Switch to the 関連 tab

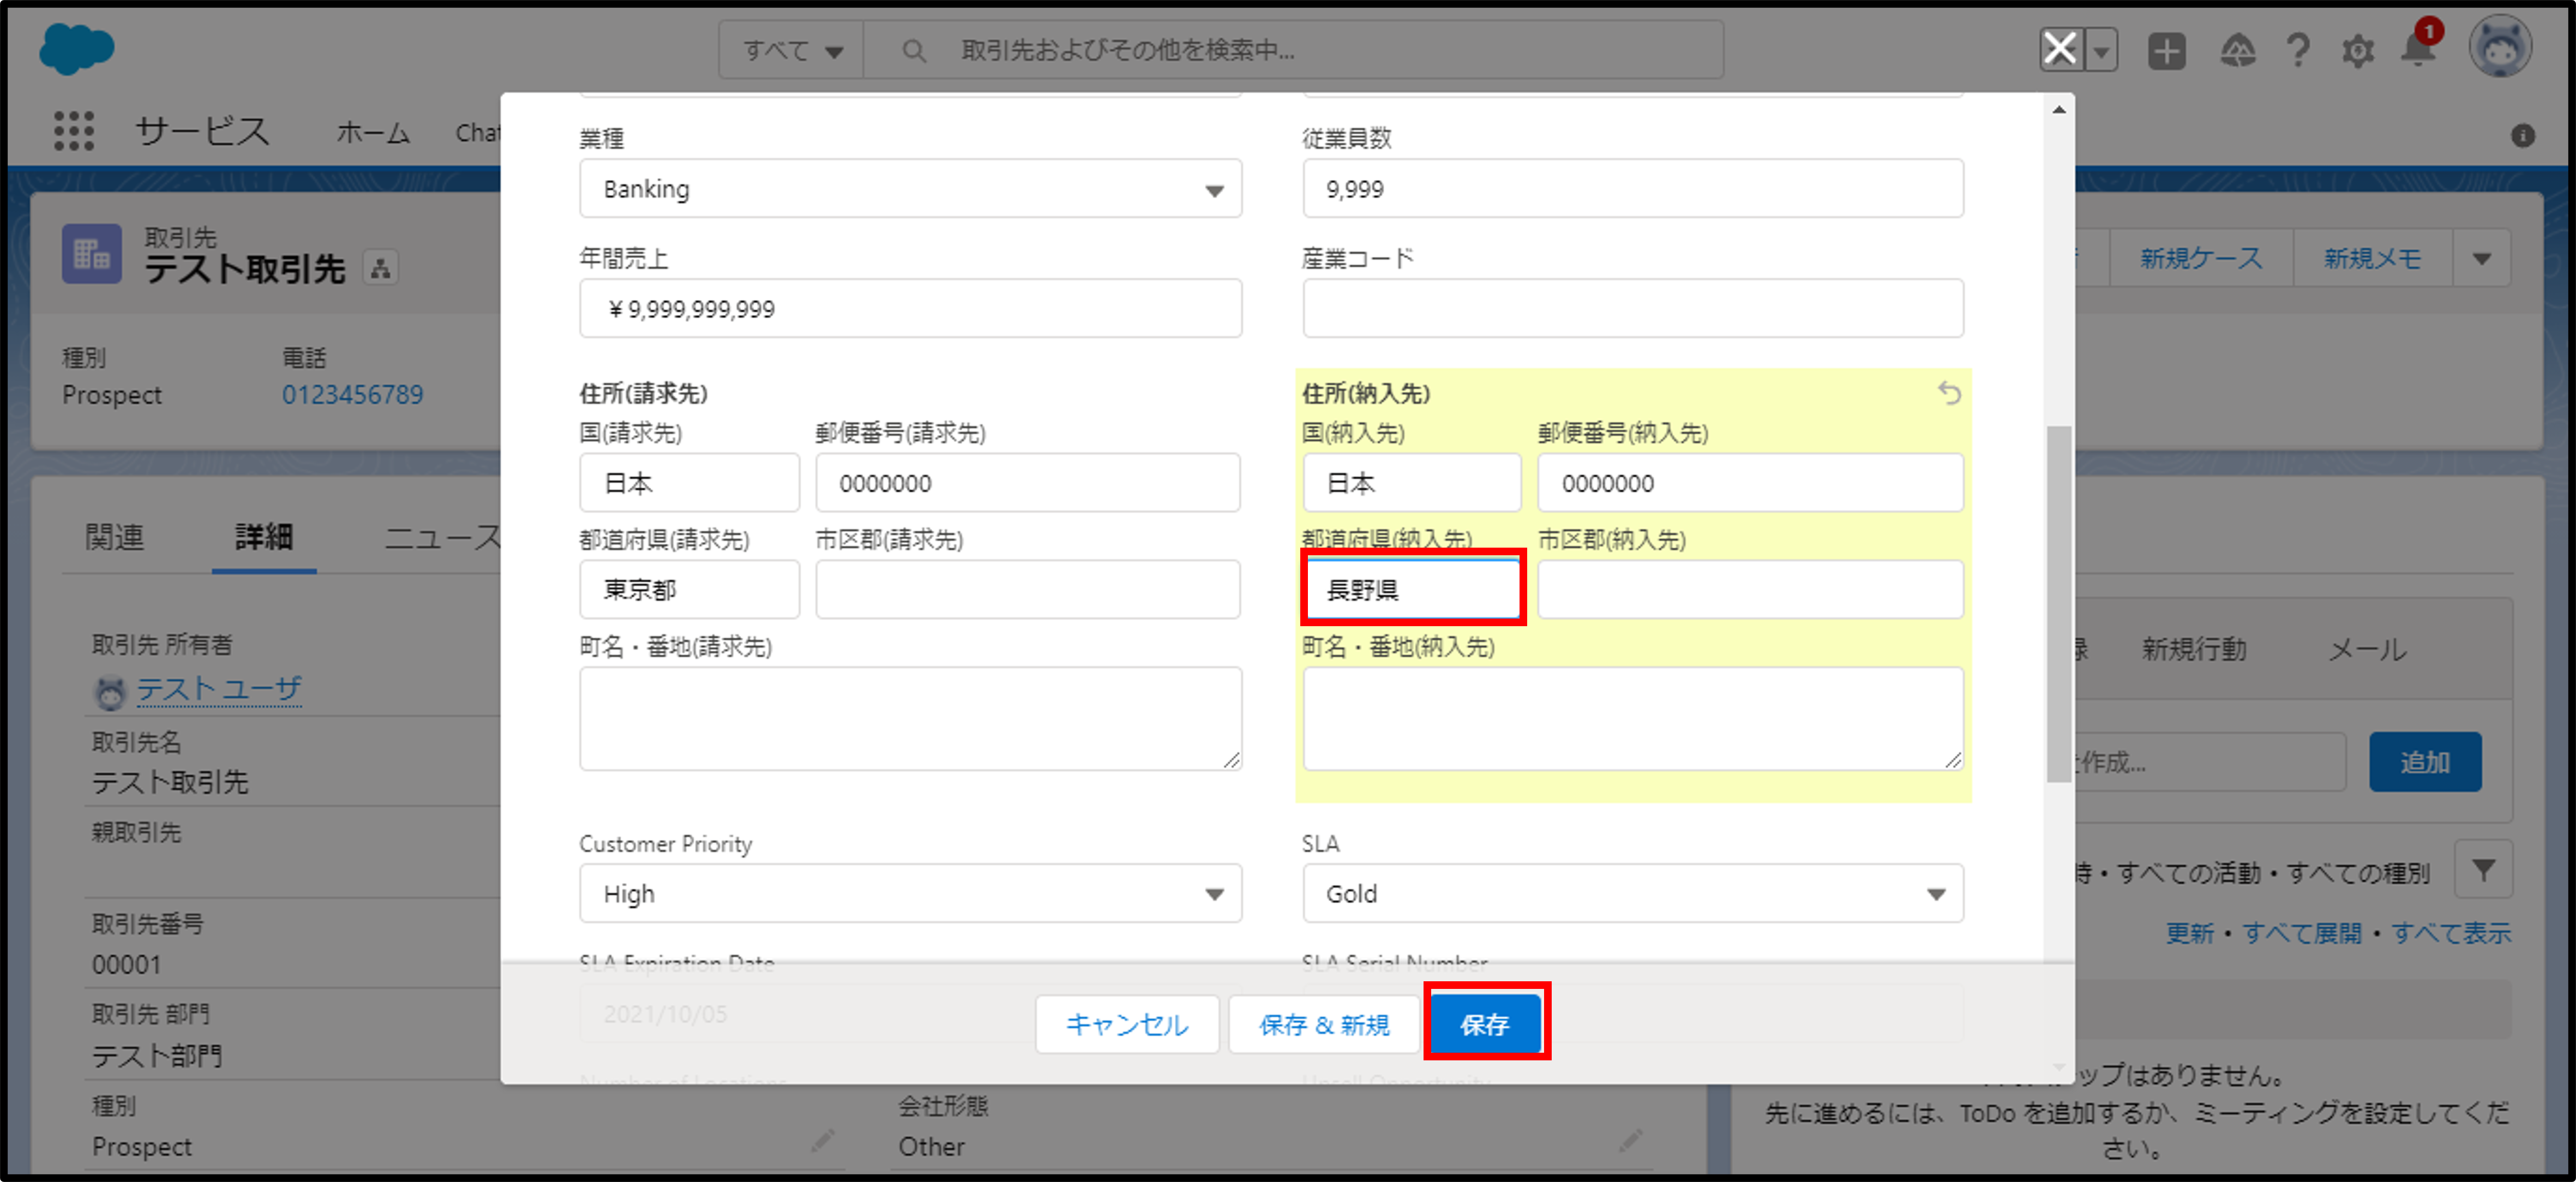(x=114, y=537)
